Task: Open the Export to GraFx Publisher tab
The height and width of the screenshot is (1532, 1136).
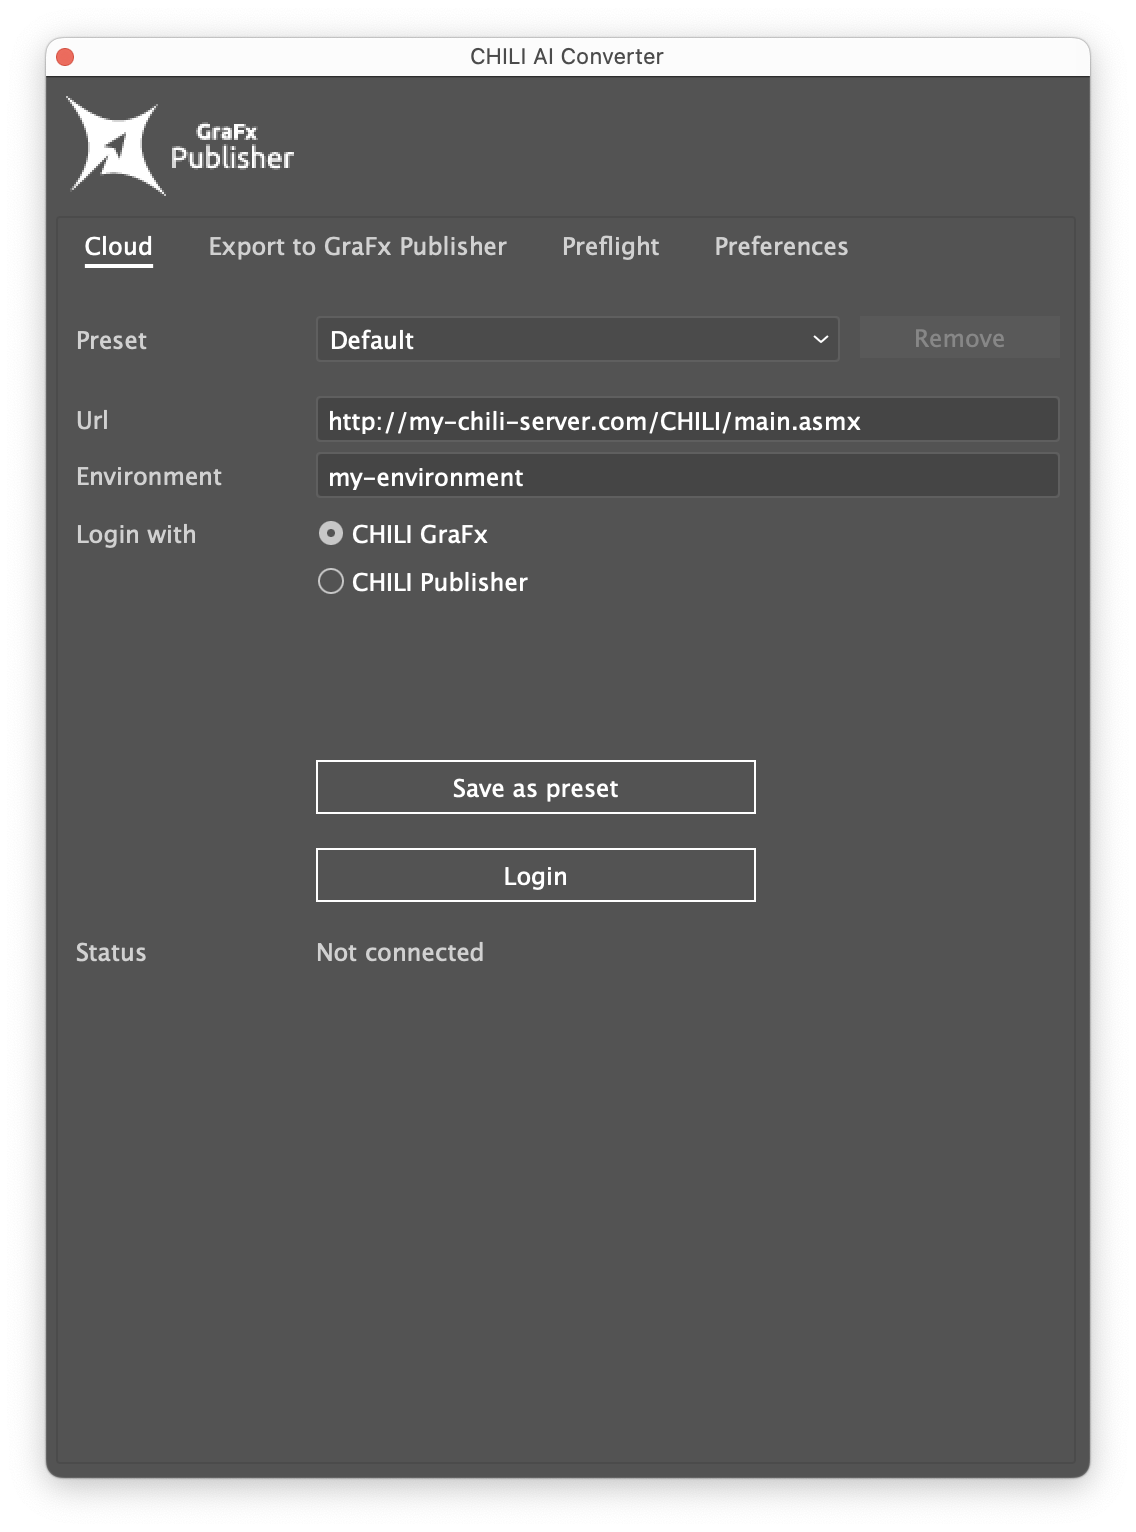Action: (x=357, y=247)
